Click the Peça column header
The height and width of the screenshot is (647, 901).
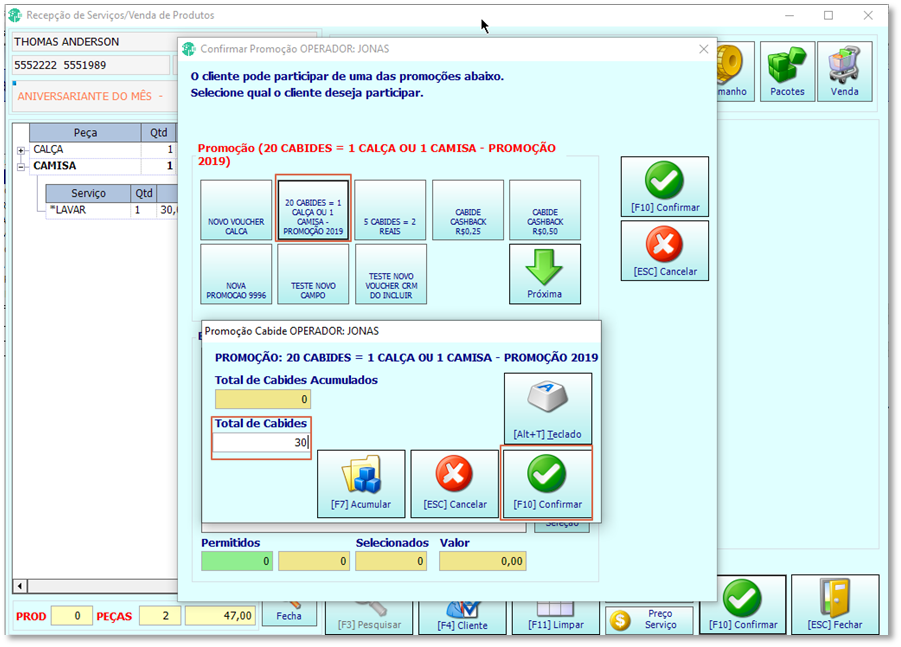tap(85, 133)
